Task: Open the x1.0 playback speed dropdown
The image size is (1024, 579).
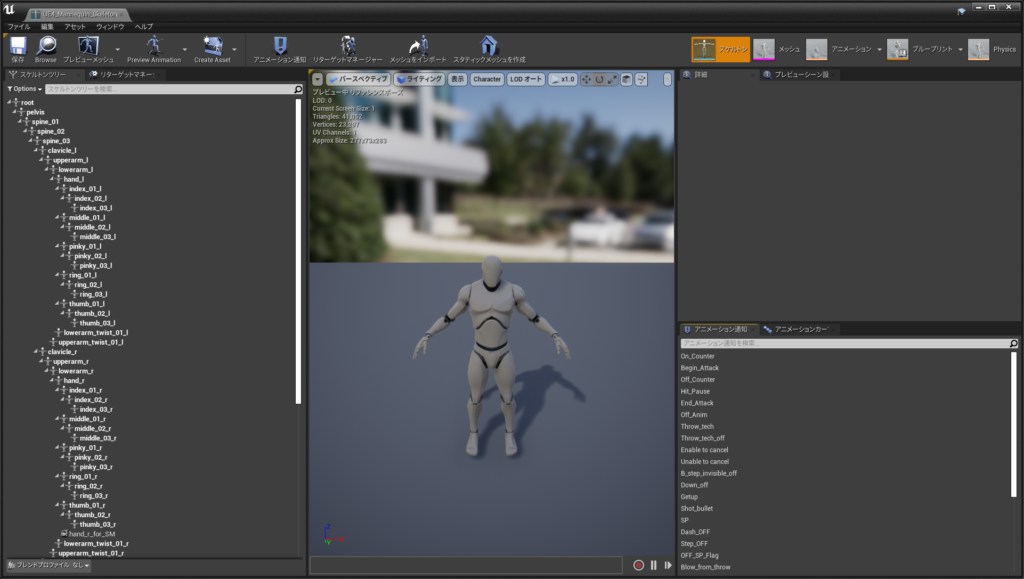Action: coord(563,79)
